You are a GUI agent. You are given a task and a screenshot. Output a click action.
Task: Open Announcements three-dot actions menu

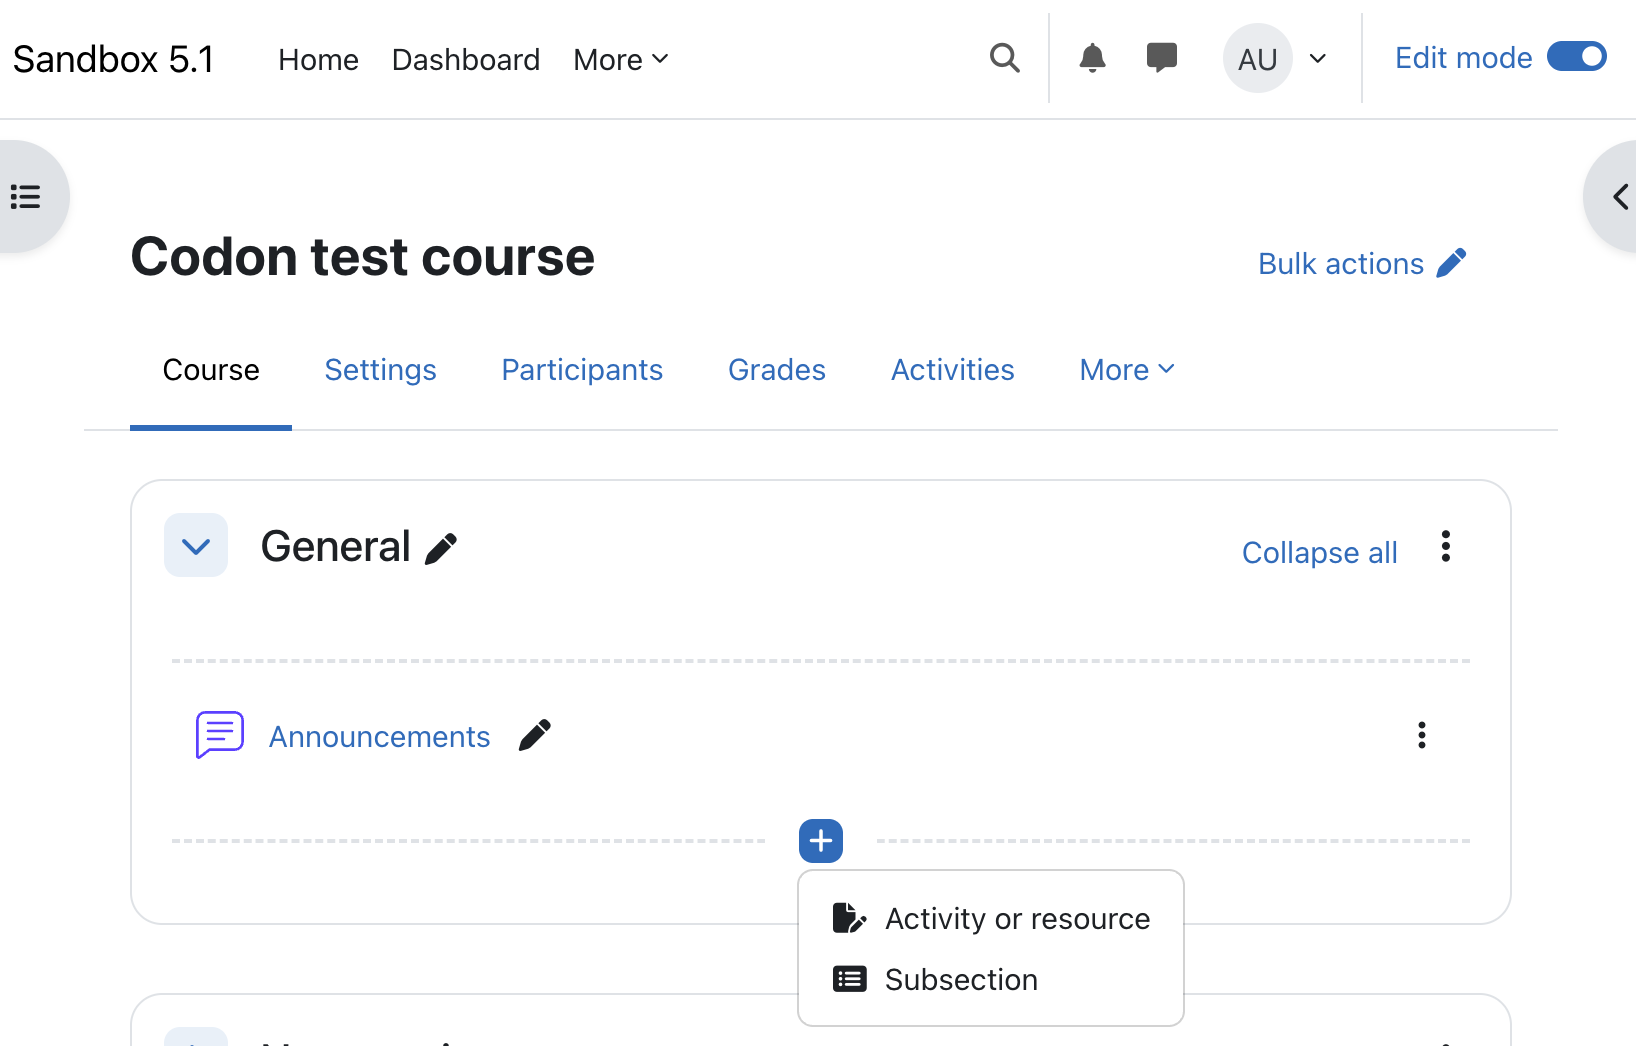(x=1421, y=735)
